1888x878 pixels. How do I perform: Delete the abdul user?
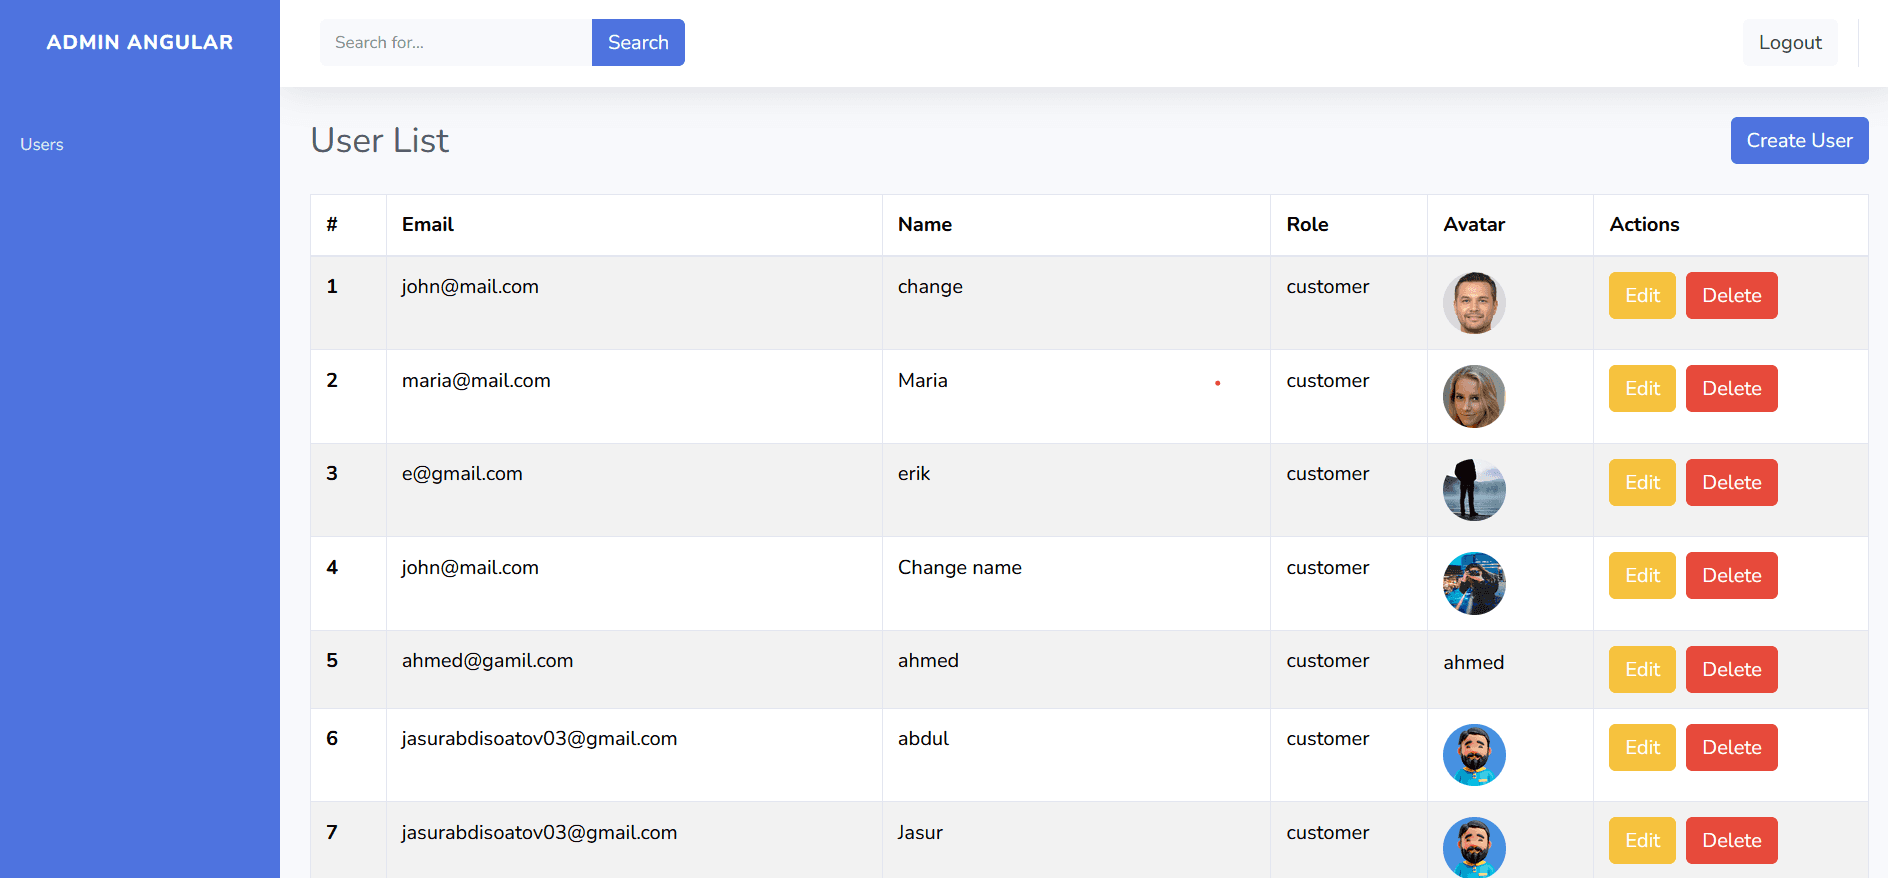(x=1732, y=747)
